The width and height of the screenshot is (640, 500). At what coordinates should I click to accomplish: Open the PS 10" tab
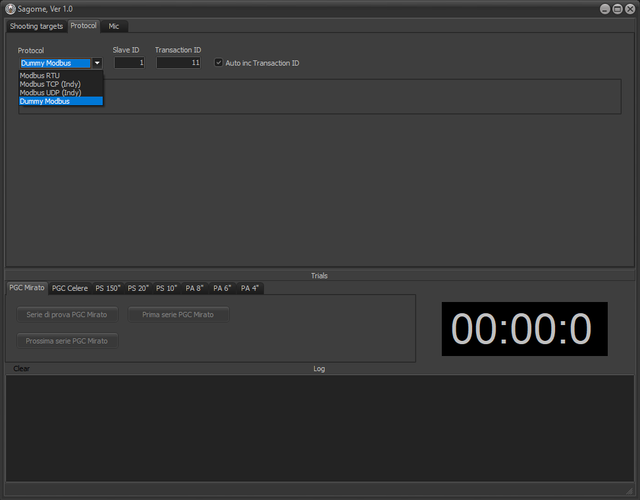click(167, 288)
